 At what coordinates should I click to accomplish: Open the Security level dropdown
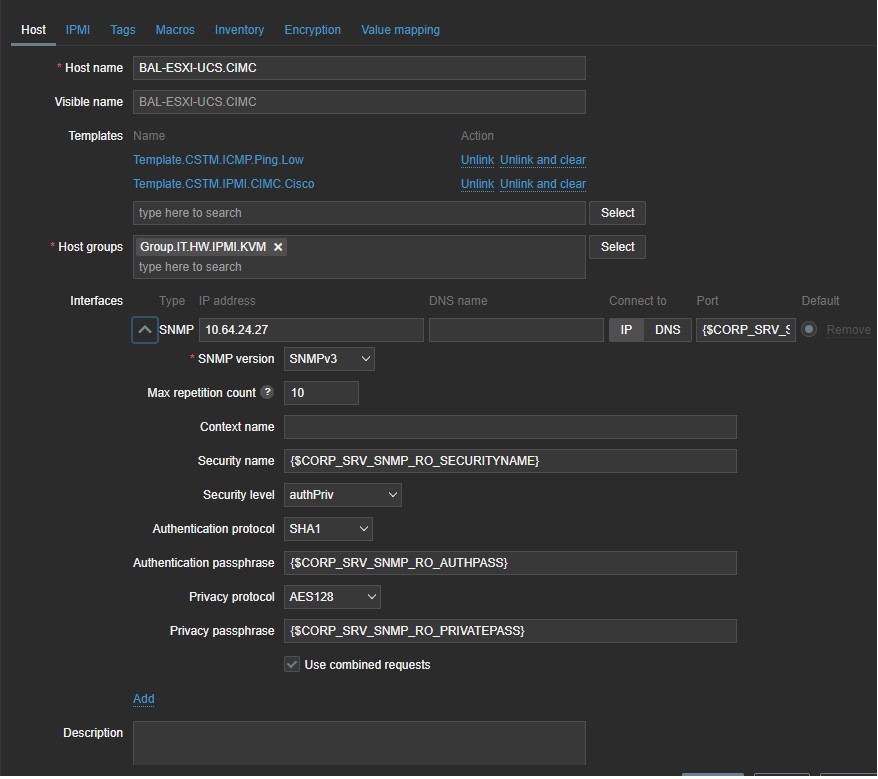coord(343,495)
